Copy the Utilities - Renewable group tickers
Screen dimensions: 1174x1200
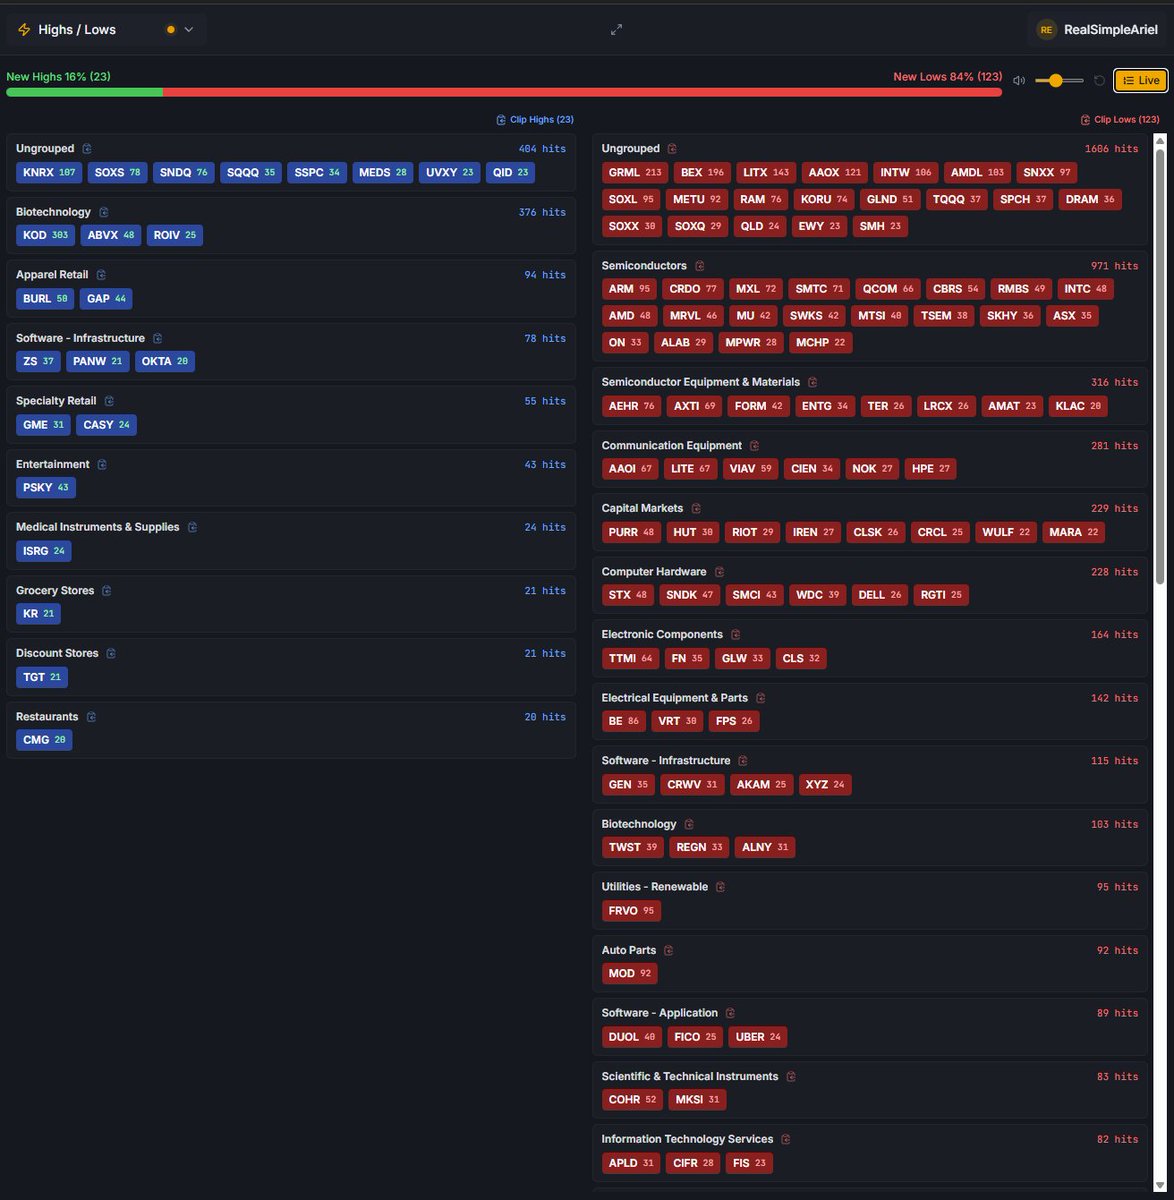(x=720, y=887)
